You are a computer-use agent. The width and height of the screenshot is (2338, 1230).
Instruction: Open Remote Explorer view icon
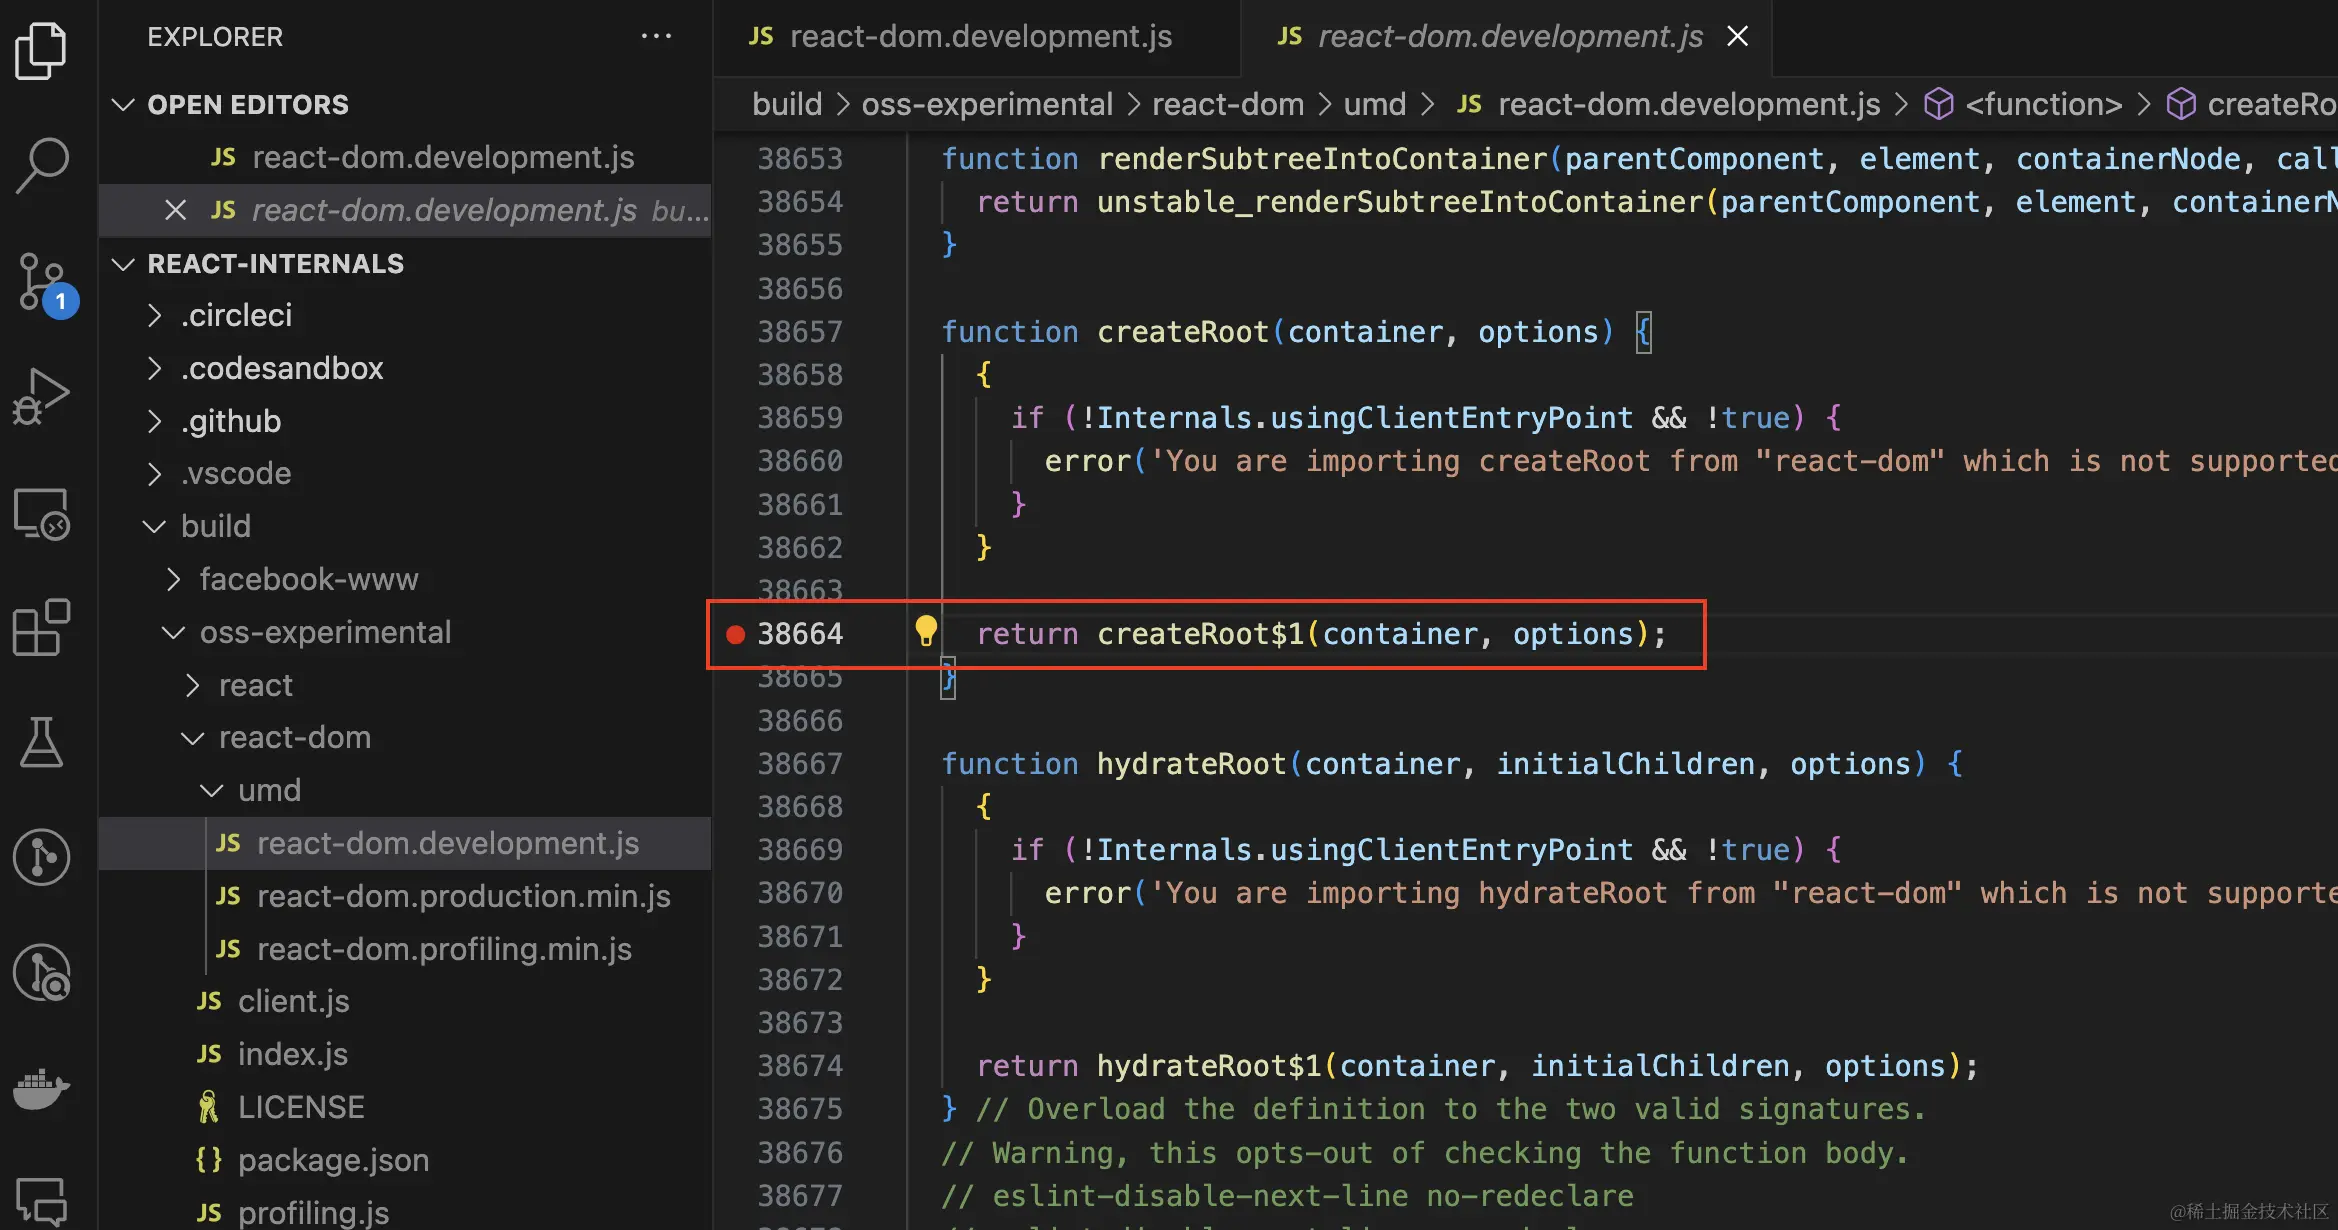pyautogui.click(x=41, y=514)
